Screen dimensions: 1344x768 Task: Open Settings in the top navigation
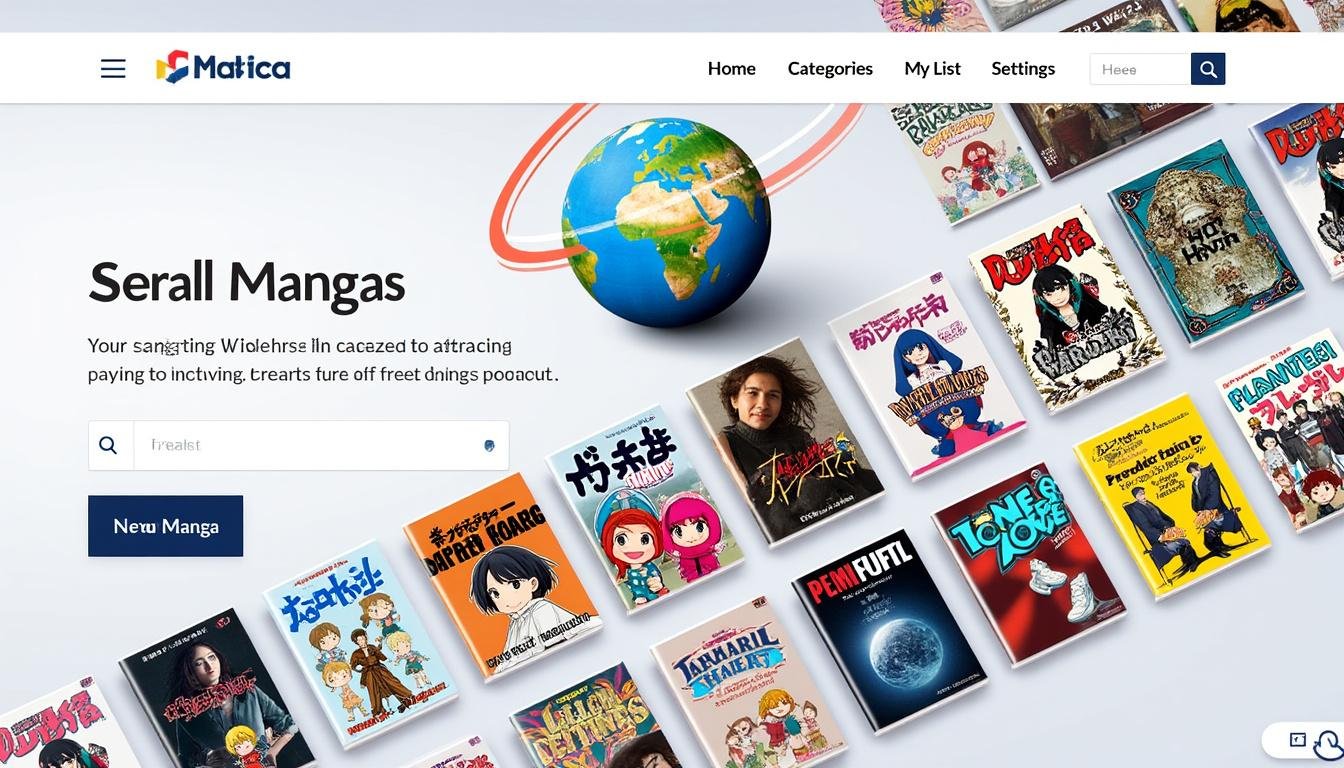[x=1023, y=69]
